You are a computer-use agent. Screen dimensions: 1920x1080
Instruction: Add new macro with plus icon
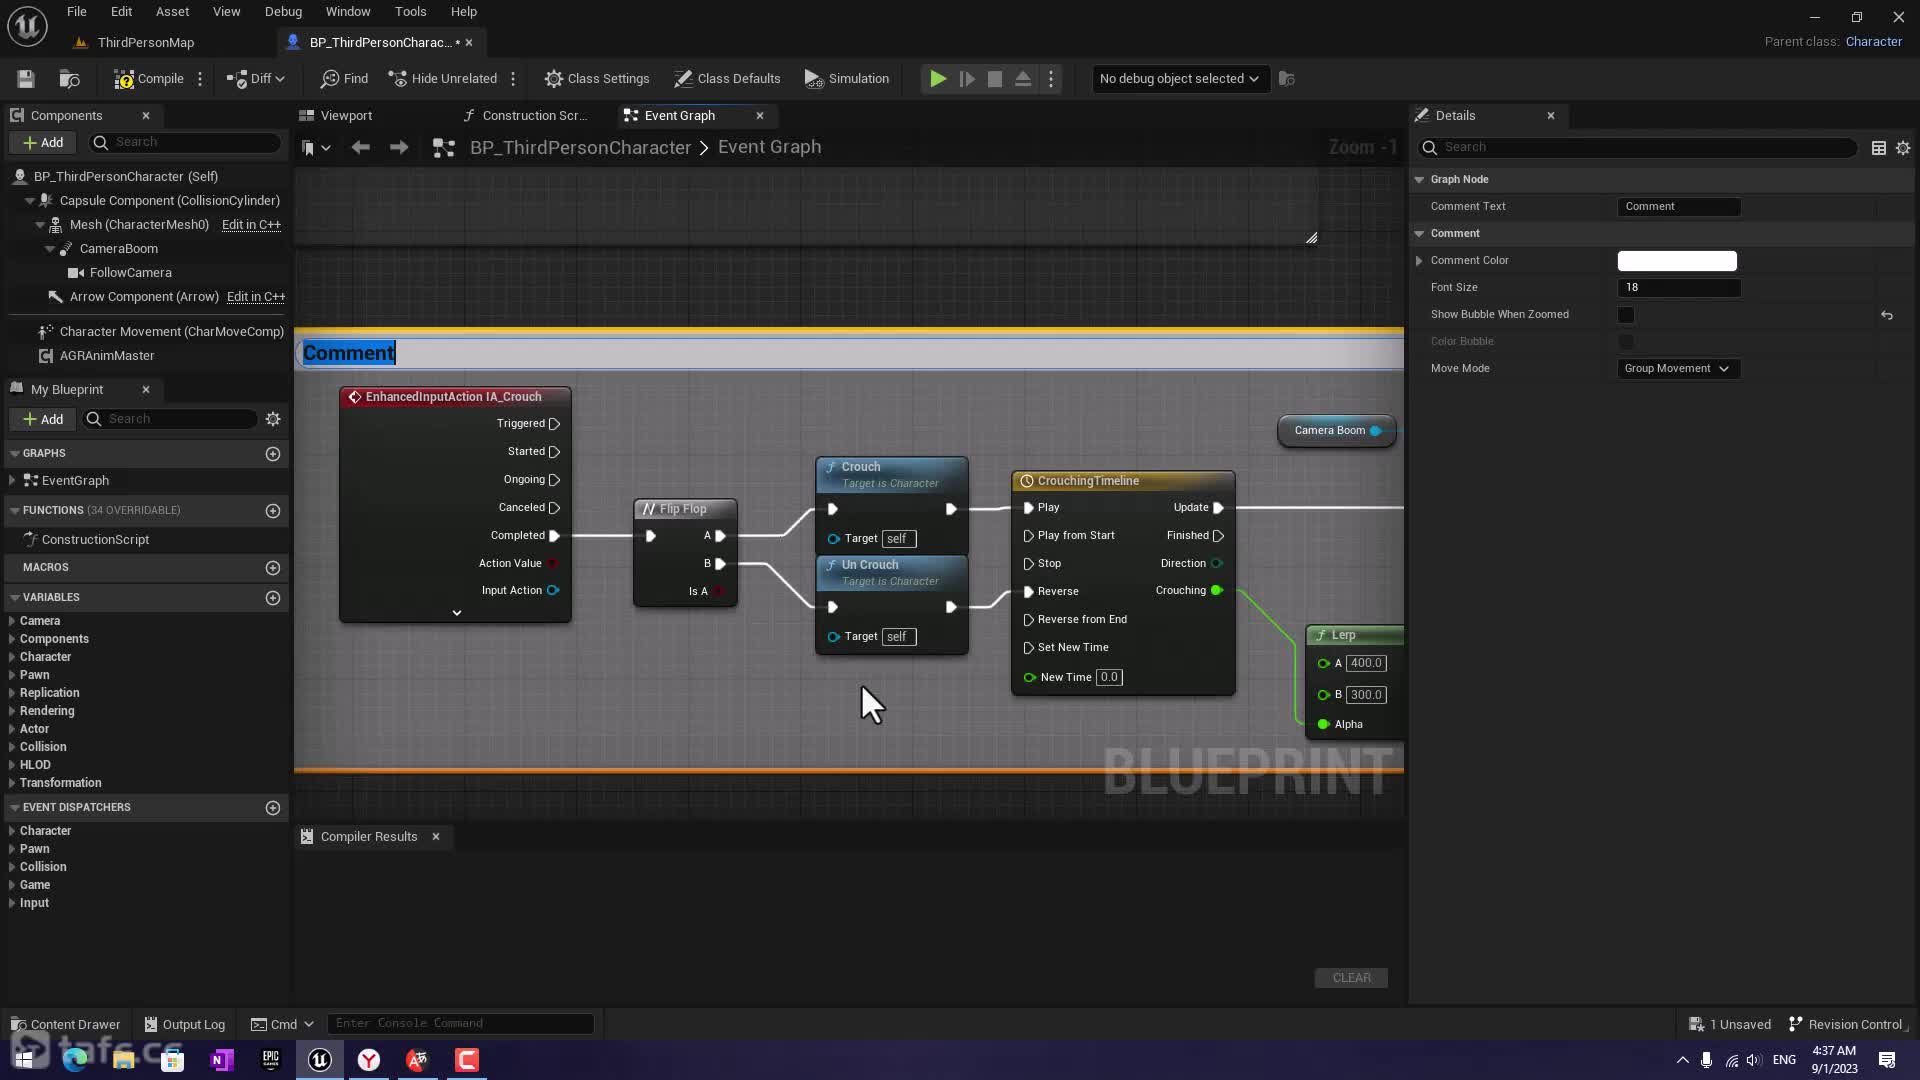coord(273,568)
